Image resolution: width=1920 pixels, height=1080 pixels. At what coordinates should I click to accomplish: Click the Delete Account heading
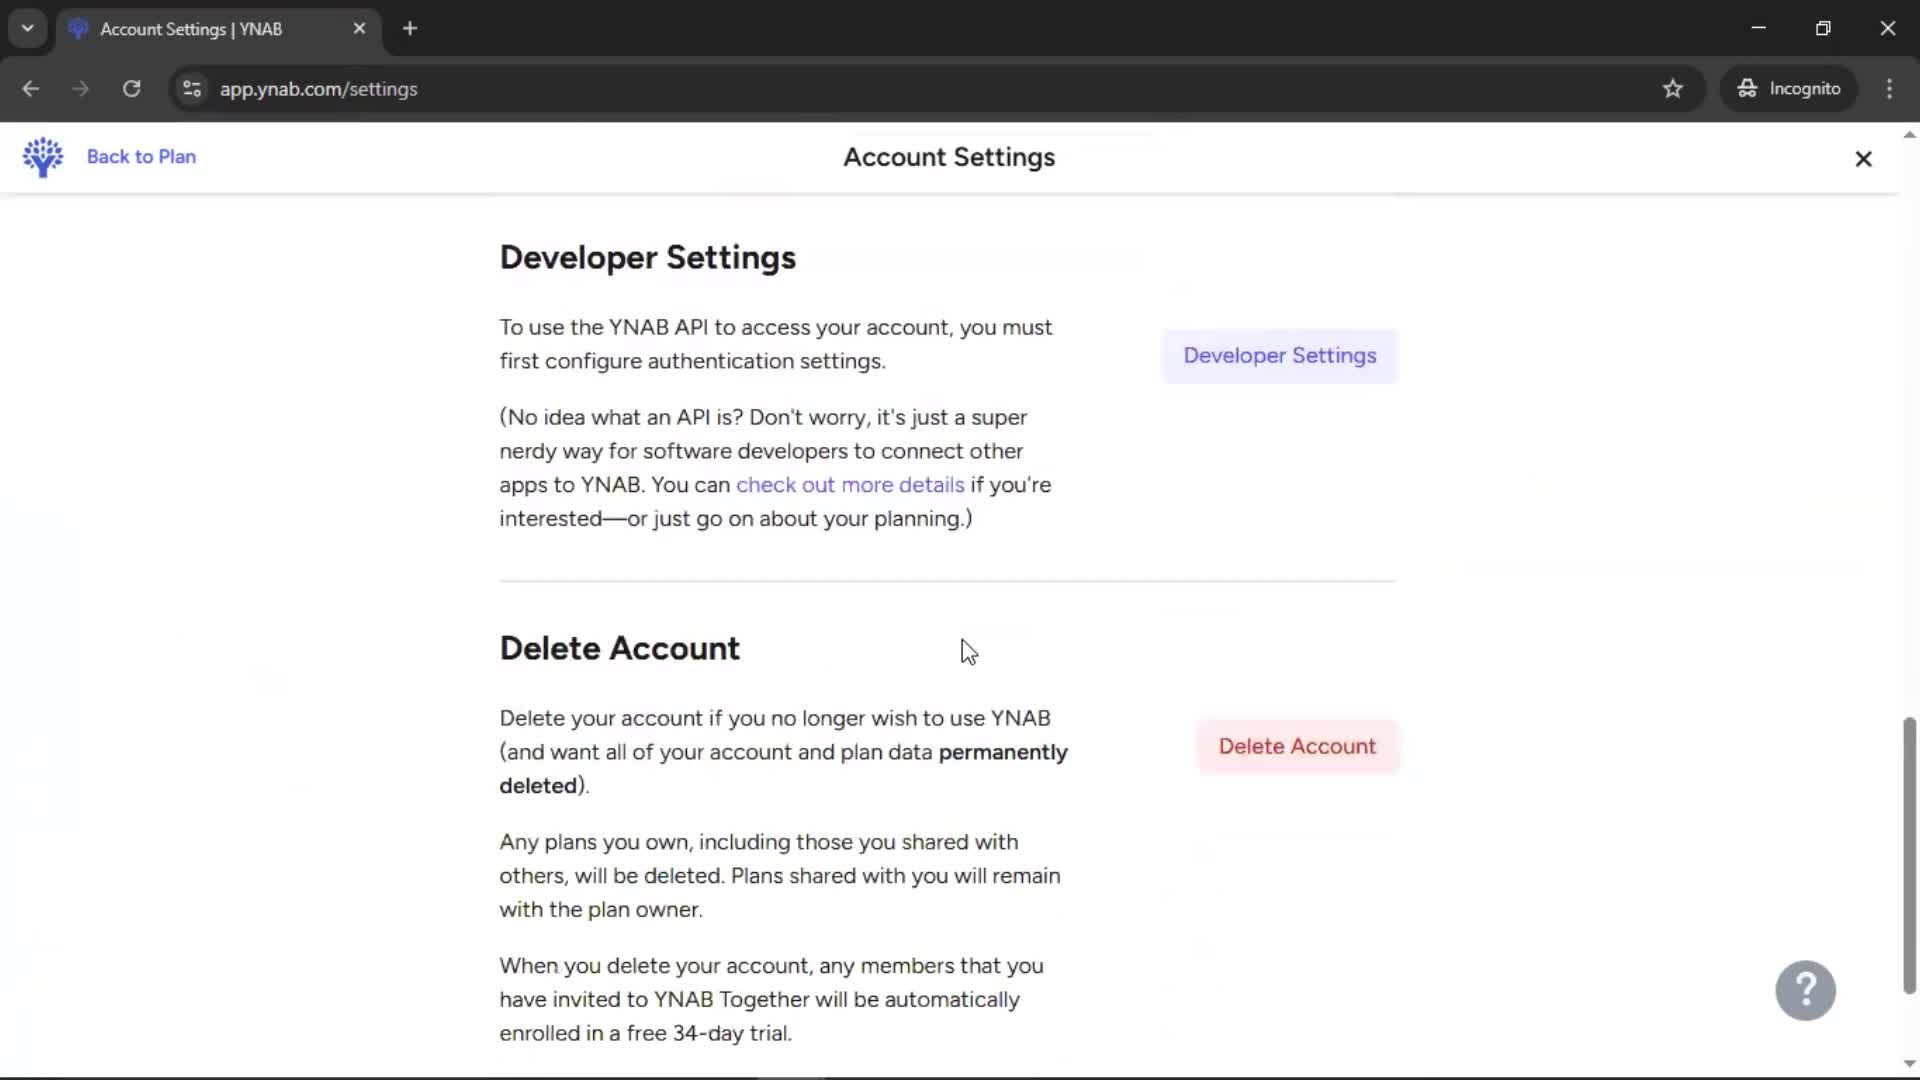click(620, 649)
